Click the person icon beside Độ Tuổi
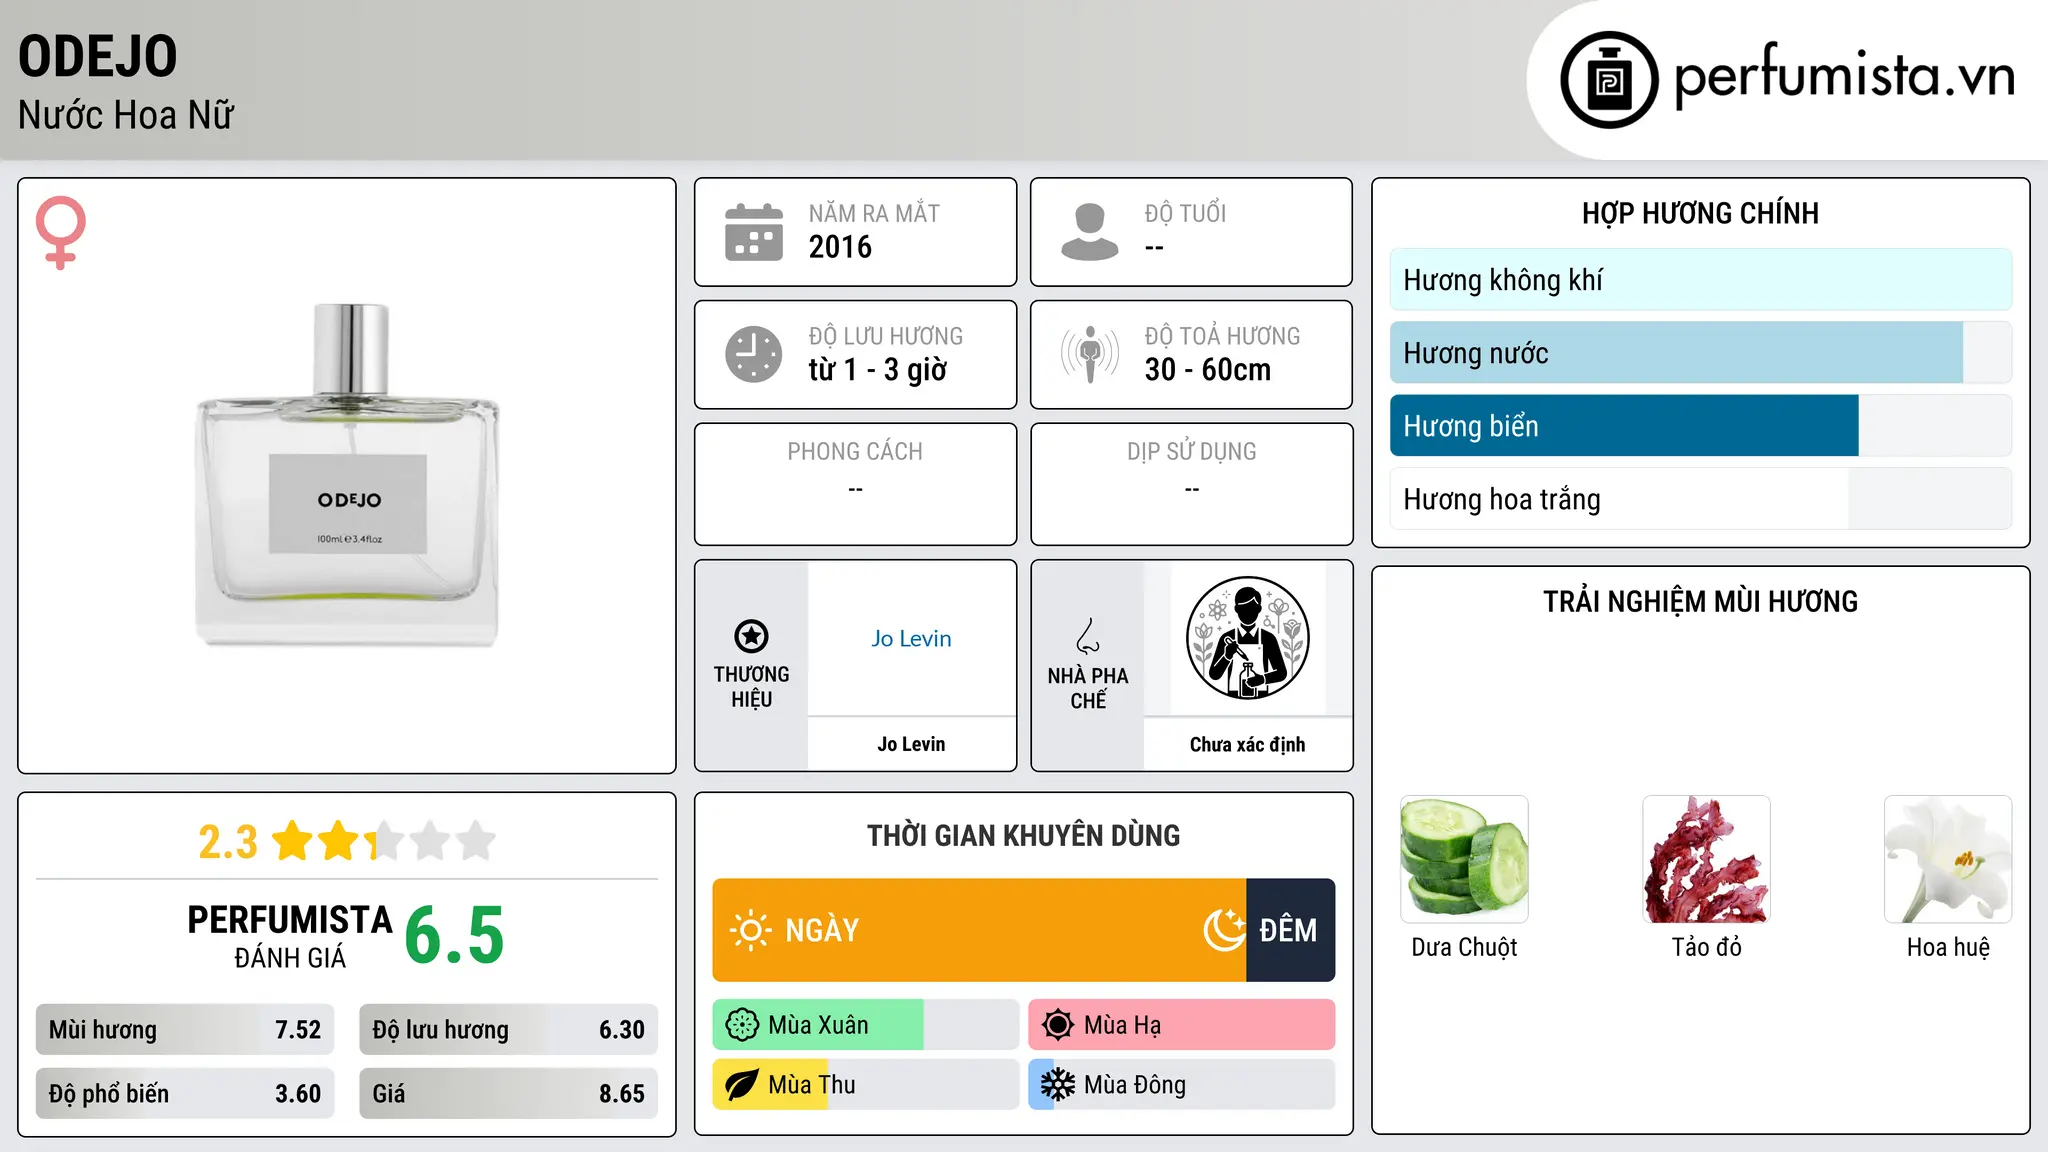Viewport: 2048px width, 1152px height. (1090, 232)
